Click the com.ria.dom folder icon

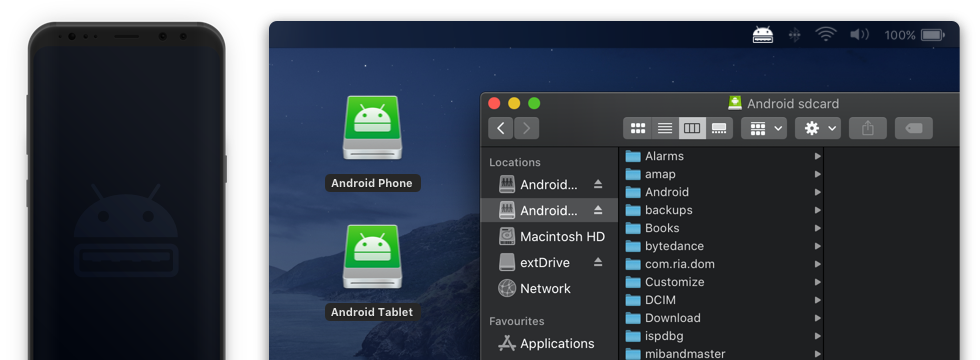click(x=633, y=264)
